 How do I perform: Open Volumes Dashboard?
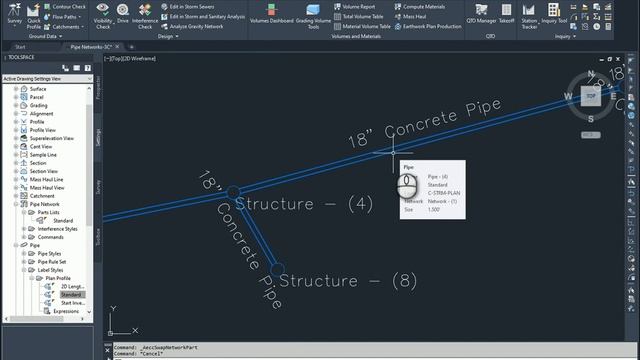(x=271, y=13)
